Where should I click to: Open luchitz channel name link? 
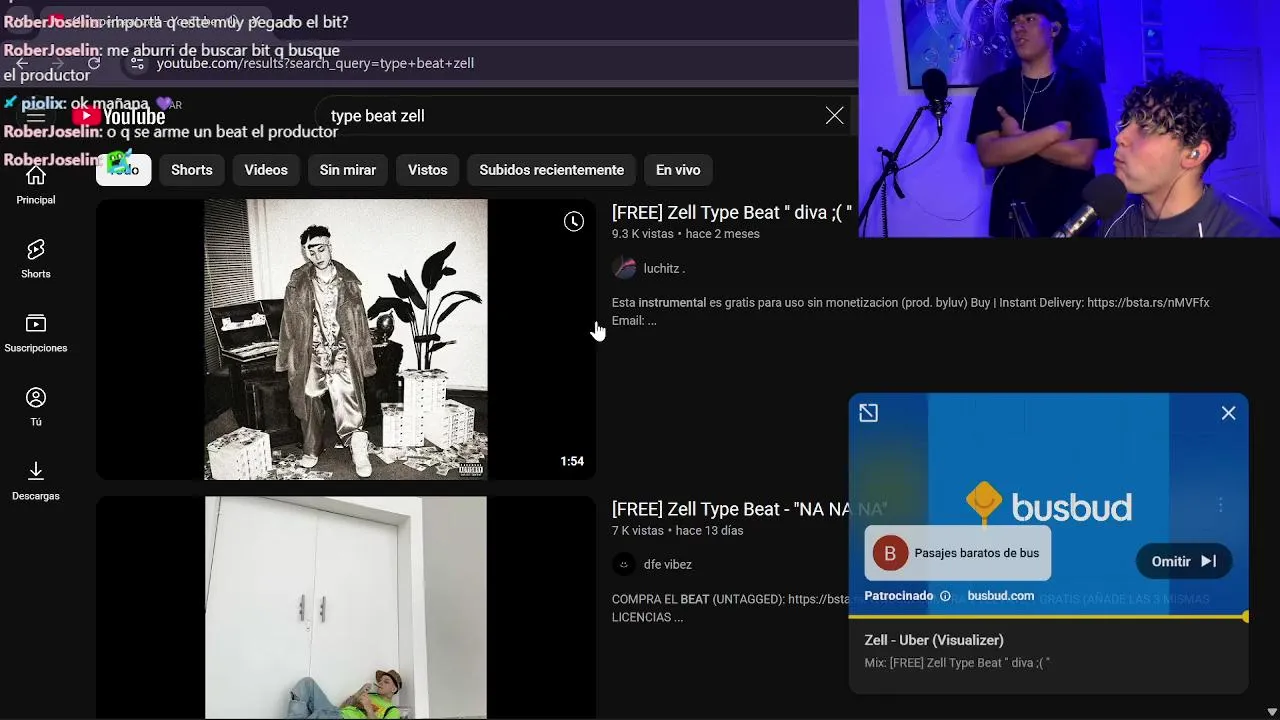click(664, 268)
